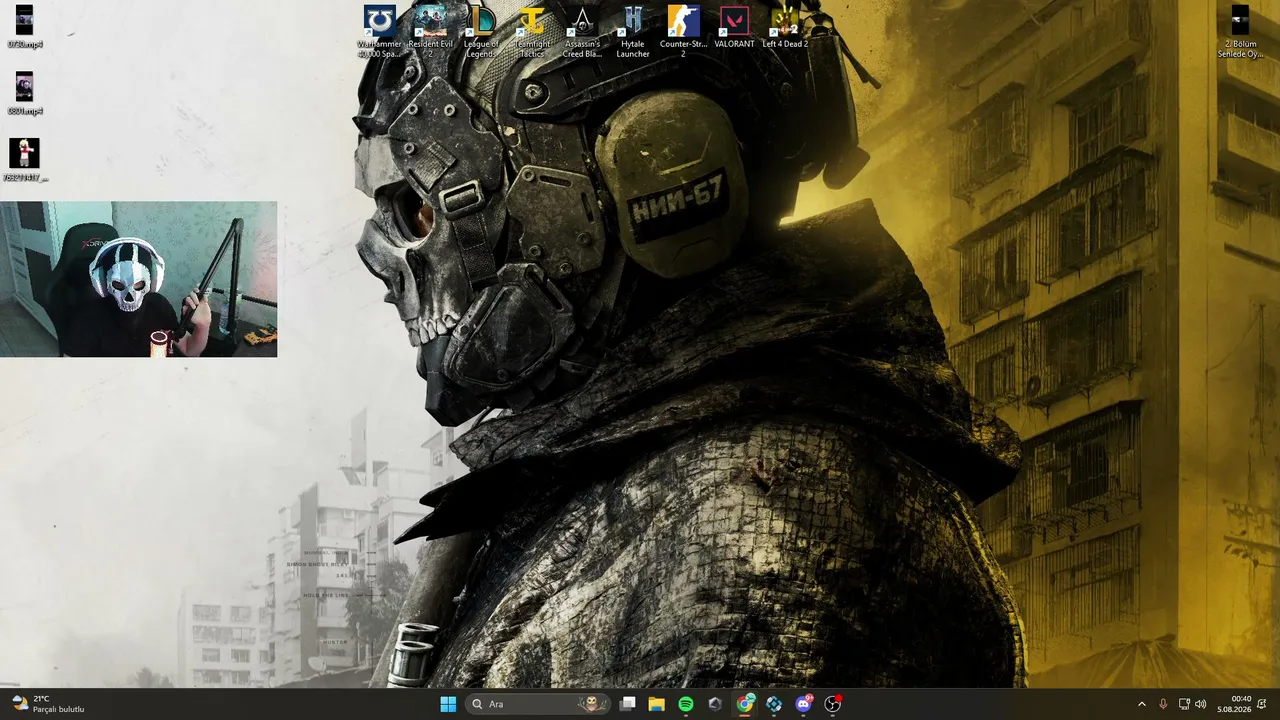Open the weather widget showing 21°C
The image size is (1280, 720).
[48, 704]
